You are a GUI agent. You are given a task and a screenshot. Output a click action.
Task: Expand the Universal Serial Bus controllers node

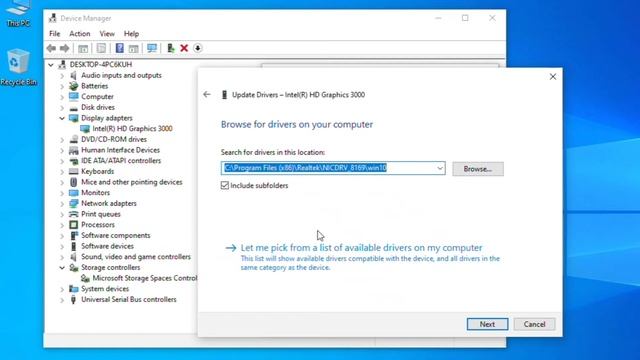(x=62, y=300)
